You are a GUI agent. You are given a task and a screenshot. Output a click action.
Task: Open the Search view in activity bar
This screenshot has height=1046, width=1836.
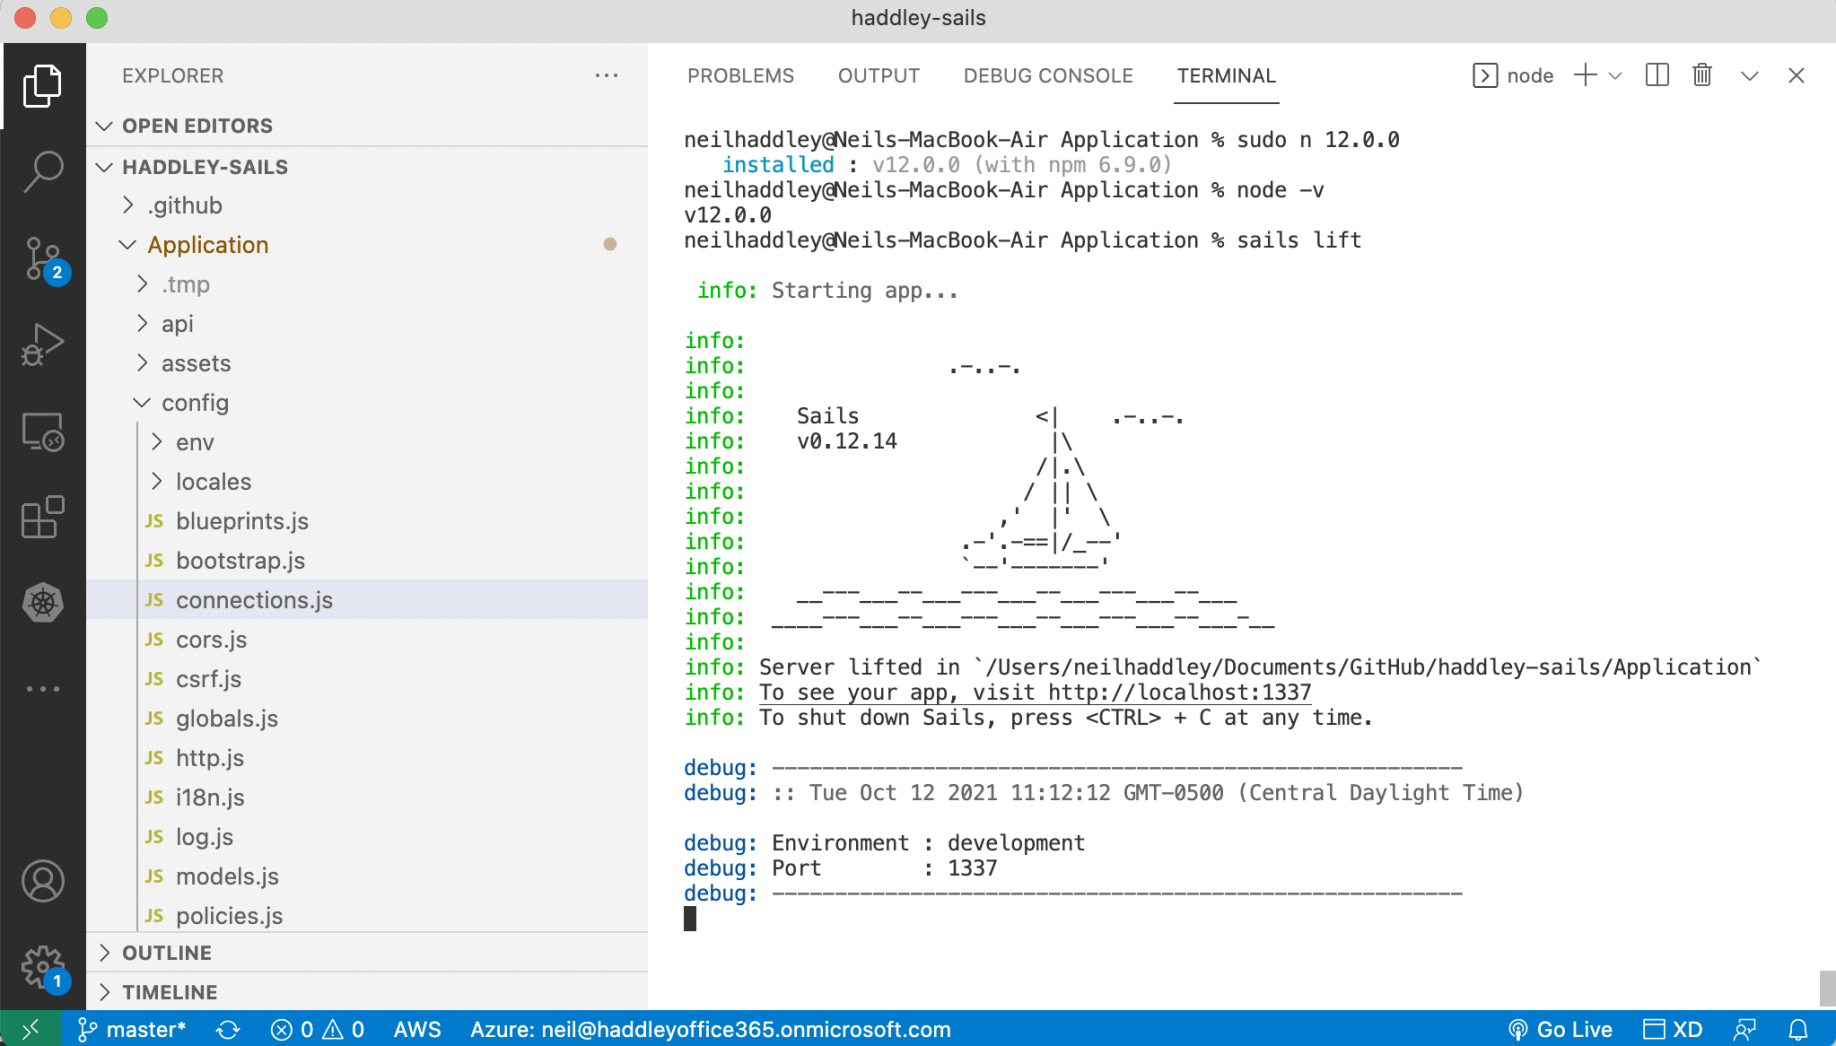[x=43, y=172]
